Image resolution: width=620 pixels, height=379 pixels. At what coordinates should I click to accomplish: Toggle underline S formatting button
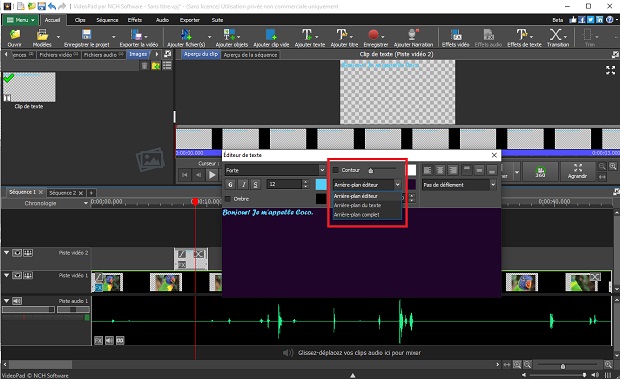(x=256, y=184)
